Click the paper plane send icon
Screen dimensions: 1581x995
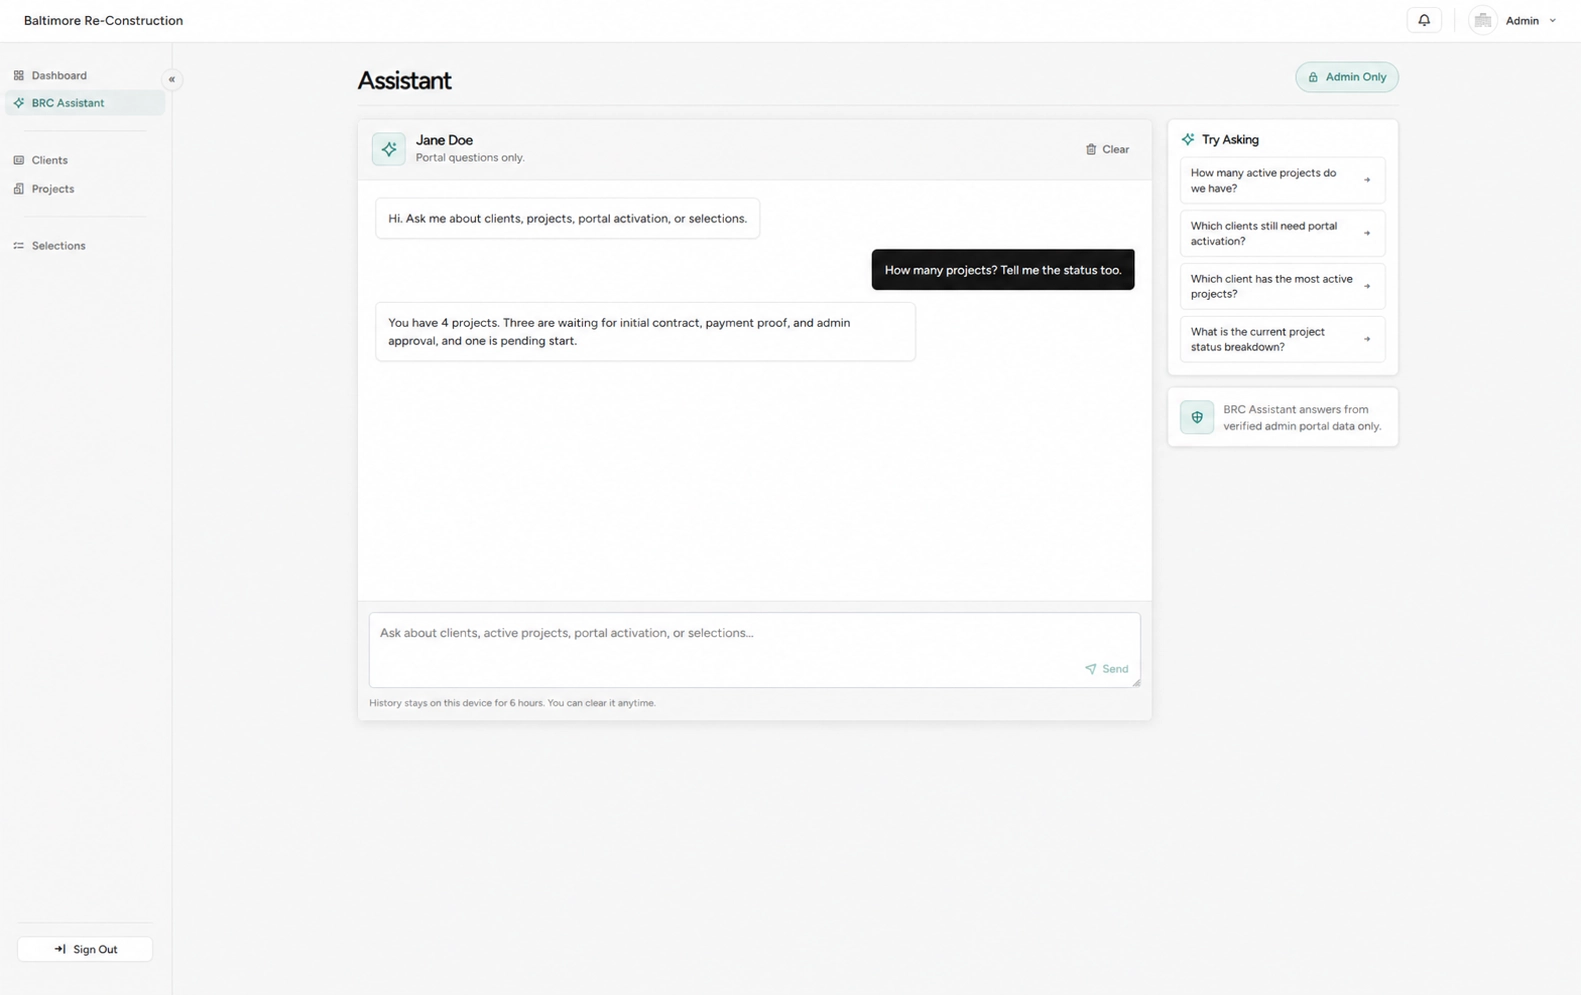1090,669
